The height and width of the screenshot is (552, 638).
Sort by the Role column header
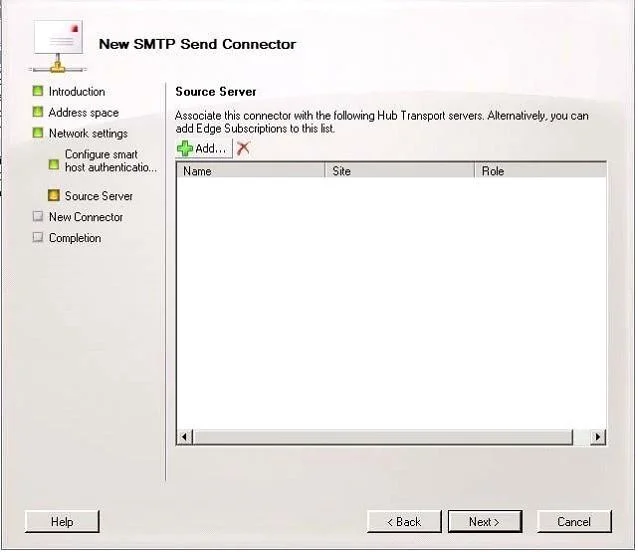coord(540,171)
